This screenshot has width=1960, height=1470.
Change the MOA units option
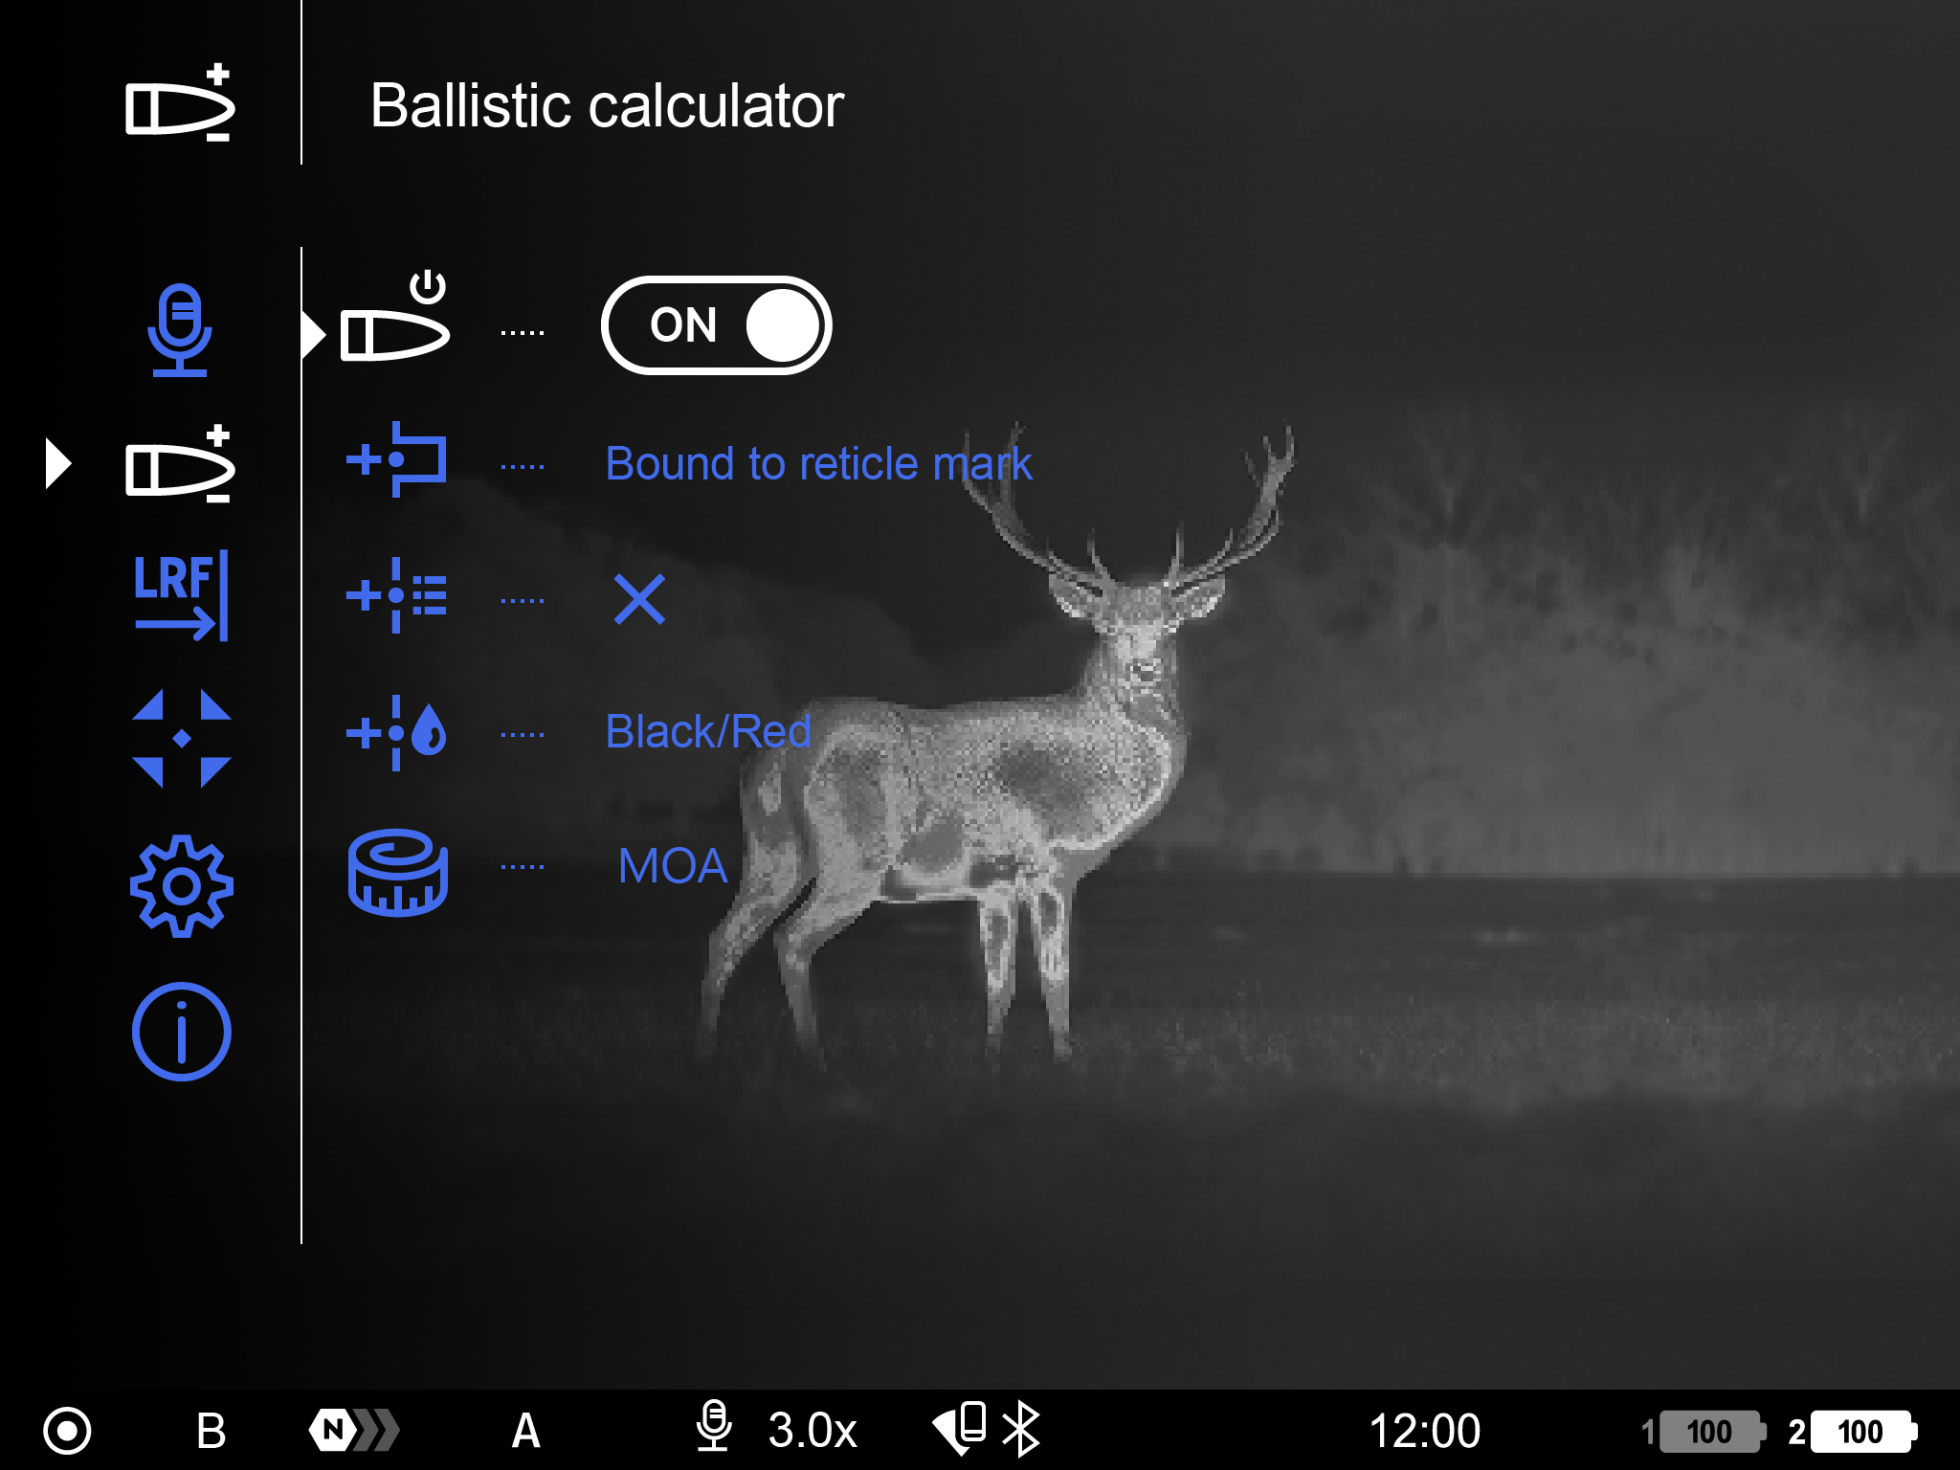(x=672, y=866)
